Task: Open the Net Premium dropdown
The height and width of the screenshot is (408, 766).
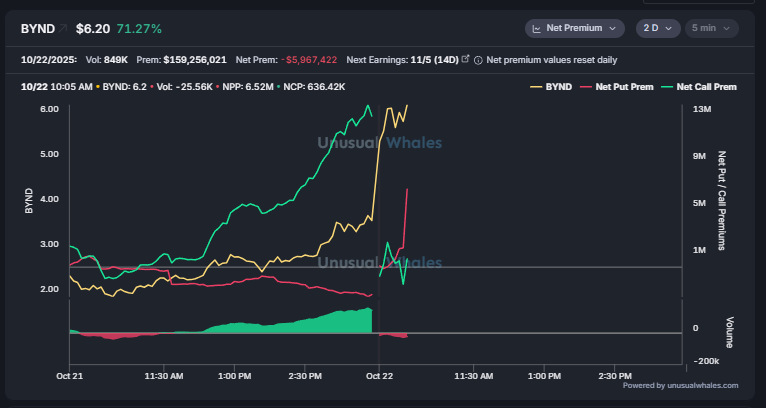Action: click(575, 29)
